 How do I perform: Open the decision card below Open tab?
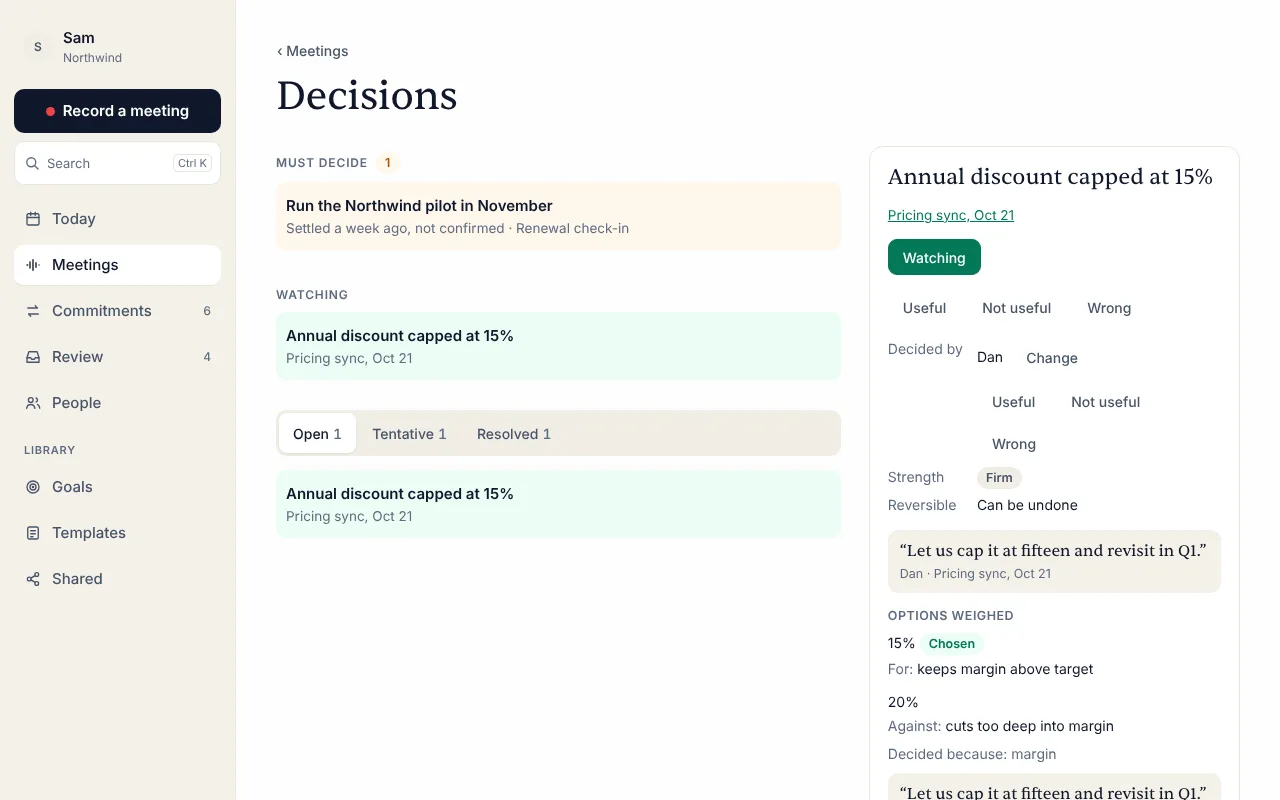pos(558,504)
